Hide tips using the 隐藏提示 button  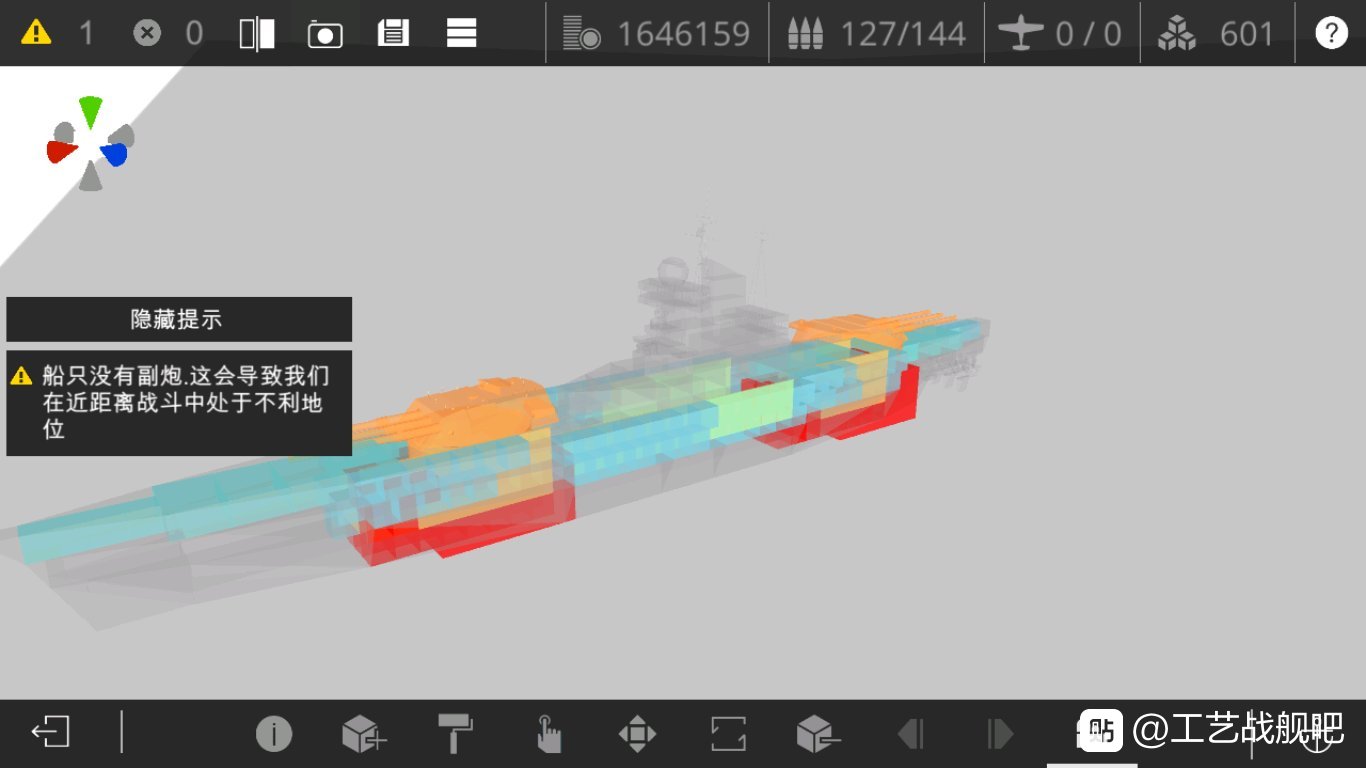pos(179,319)
